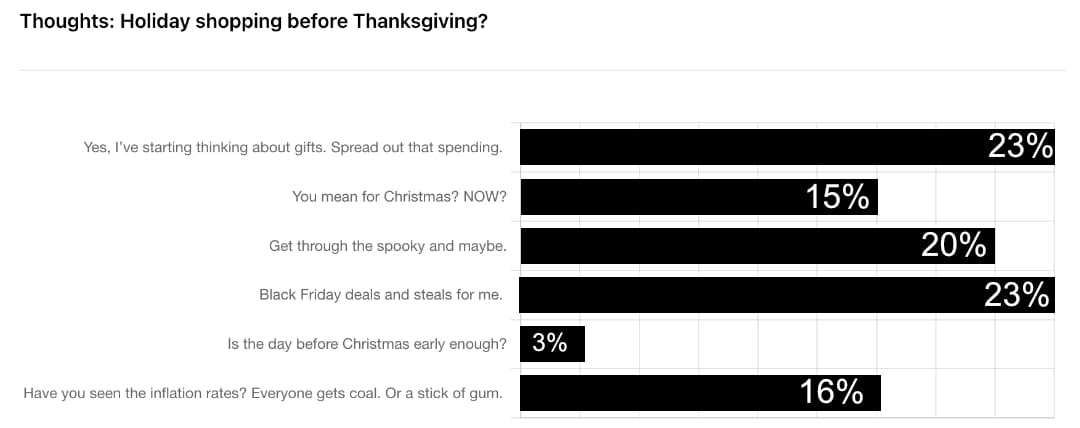Screen dimensions: 1080x428
Task: Click the black bar beside 'You mean for Christmas?'
Action: 660,197
